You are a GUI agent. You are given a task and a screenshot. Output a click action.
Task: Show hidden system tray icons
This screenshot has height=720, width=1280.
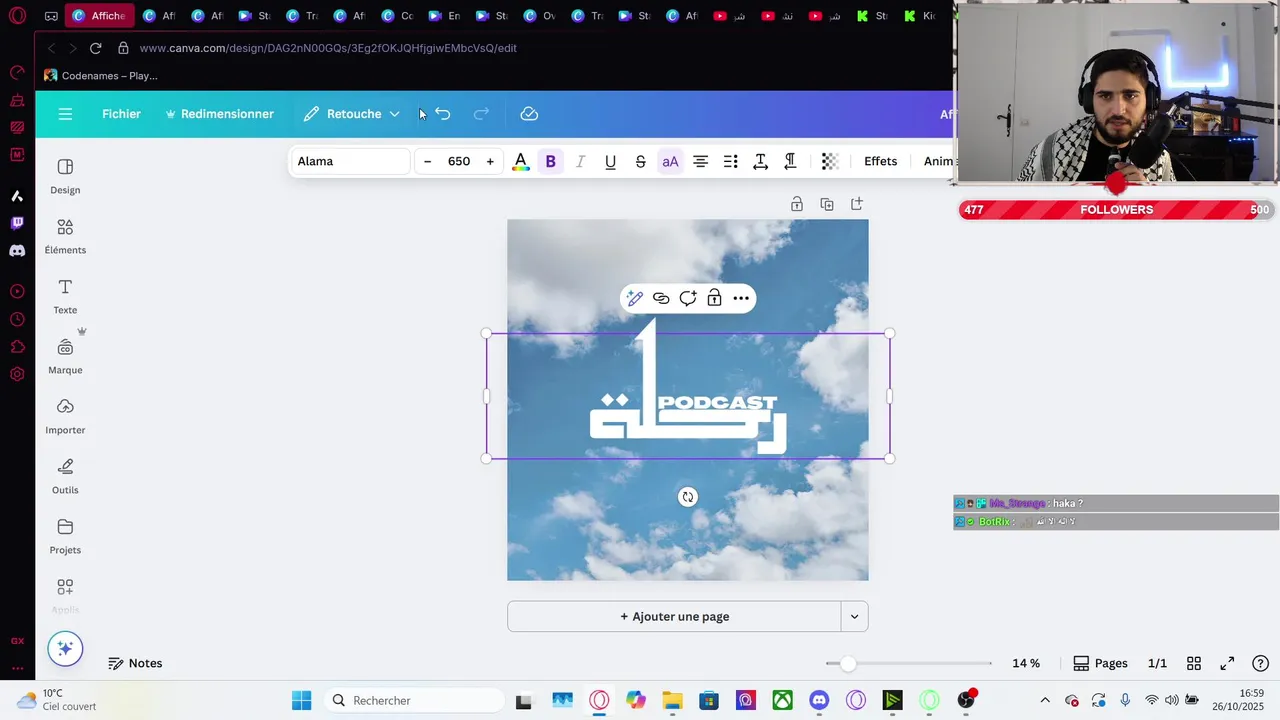point(1045,700)
